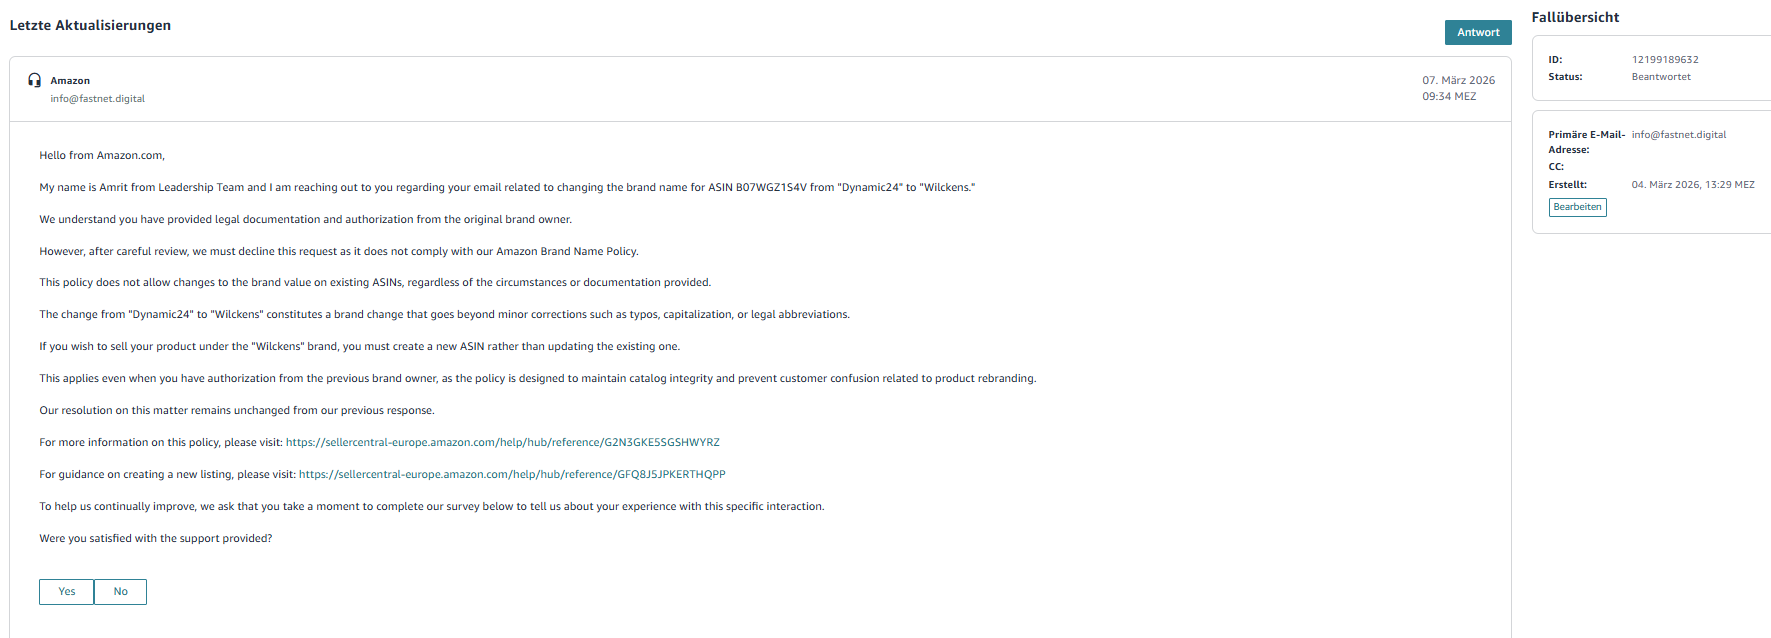This screenshot has width=1771, height=638.
Task: Click the Status: label in case overview
Action: pos(1566,77)
